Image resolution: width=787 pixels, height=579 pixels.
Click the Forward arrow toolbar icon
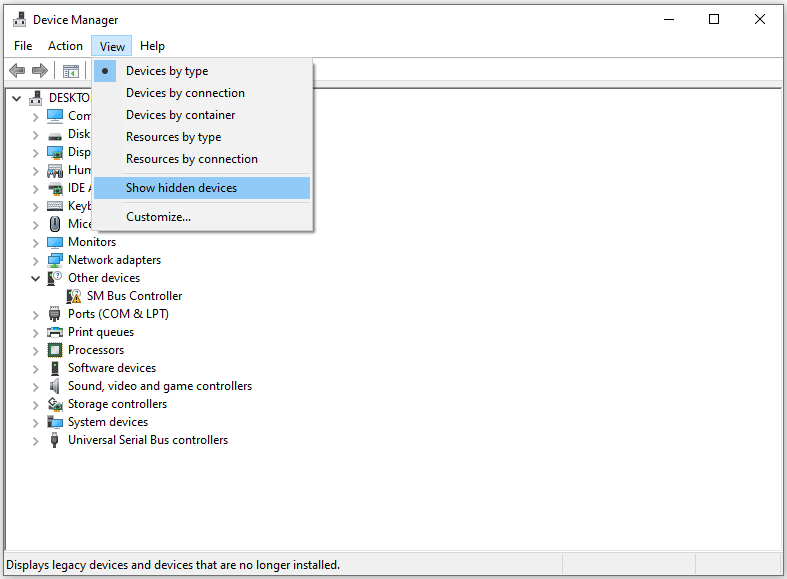(x=40, y=71)
